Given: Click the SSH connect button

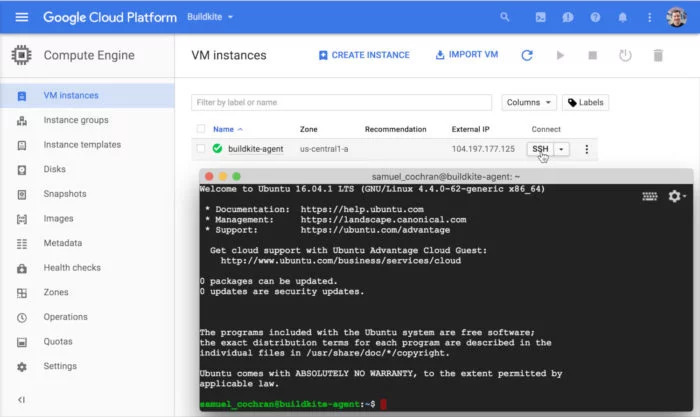Looking at the screenshot, I should pyautogui.click(x=540, y=149).
